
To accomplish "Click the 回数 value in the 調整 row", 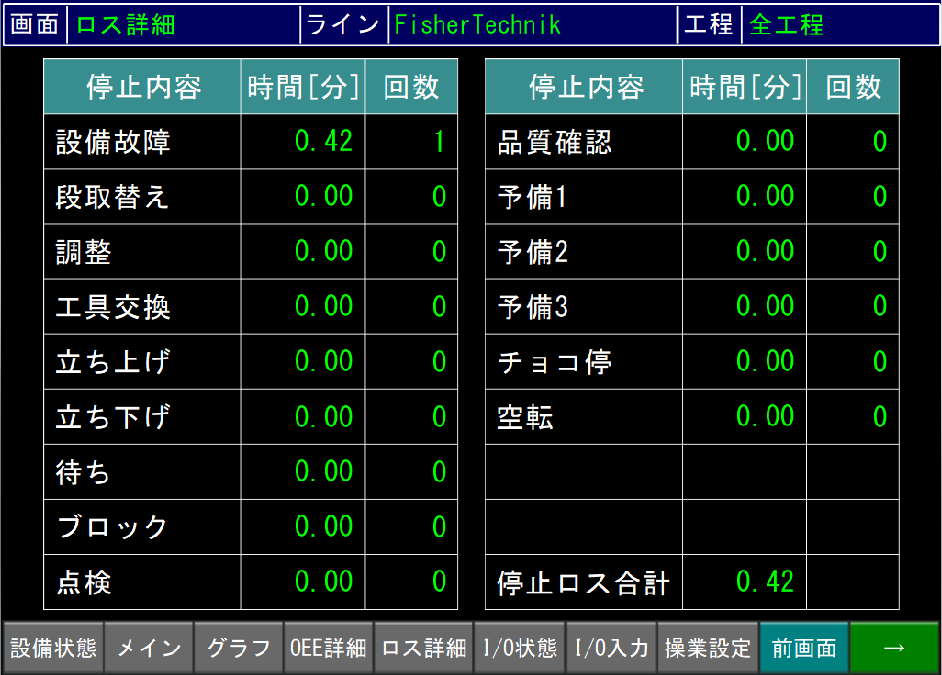I will [439, 251].
